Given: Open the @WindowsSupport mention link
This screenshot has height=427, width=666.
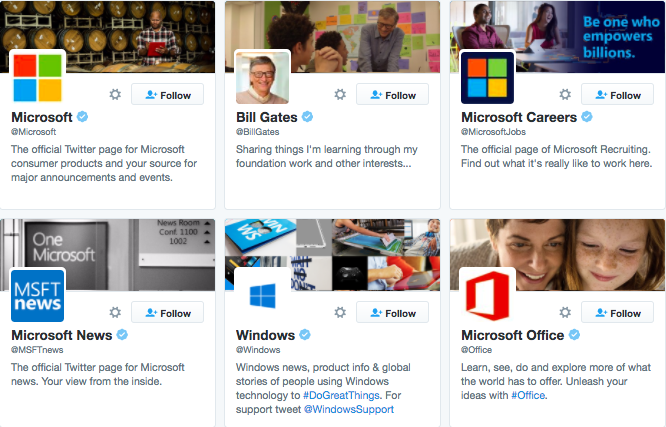Looking at the screenshot, I should tap(349, 409).
